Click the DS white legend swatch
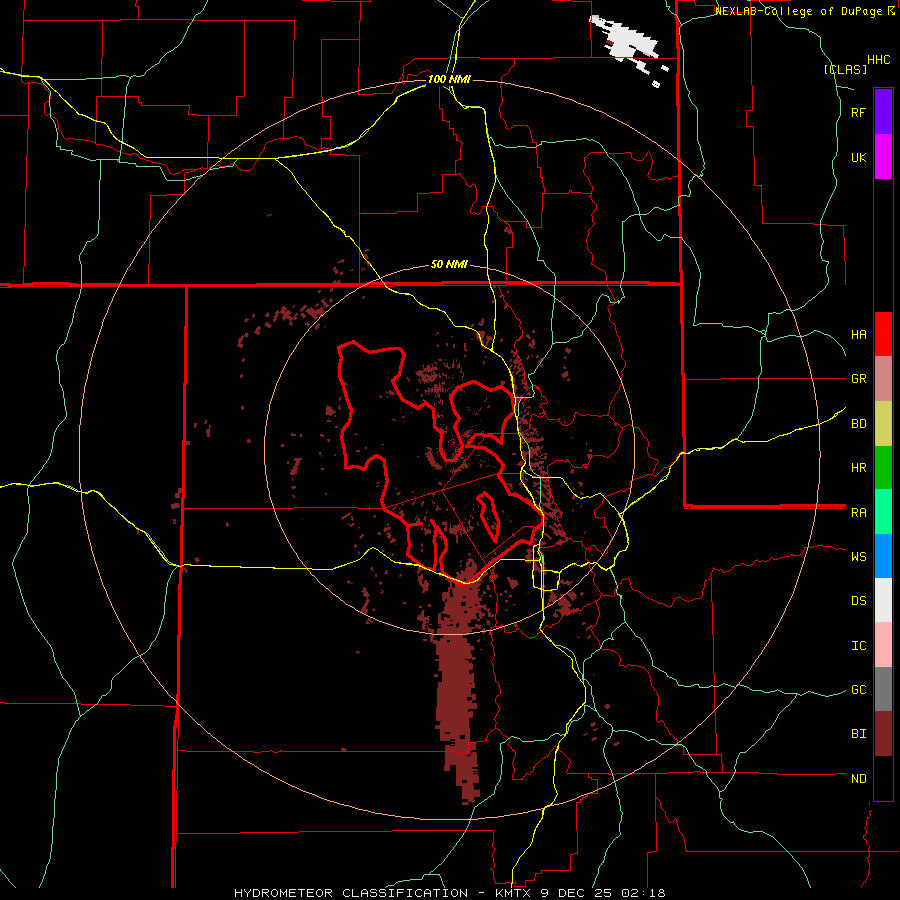The image size is (900, 900). pos(883,600)
